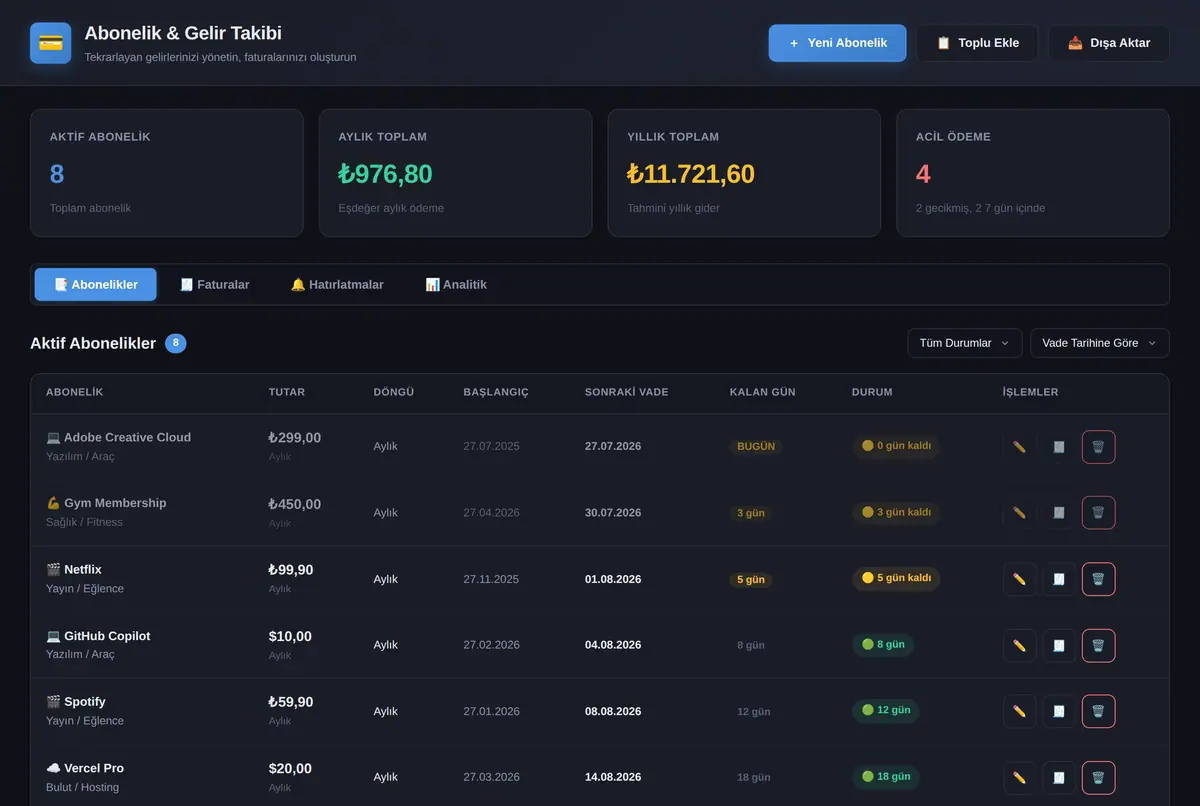Click the due date 04.08.2026

pyautogui.click(x=613, y=645)
